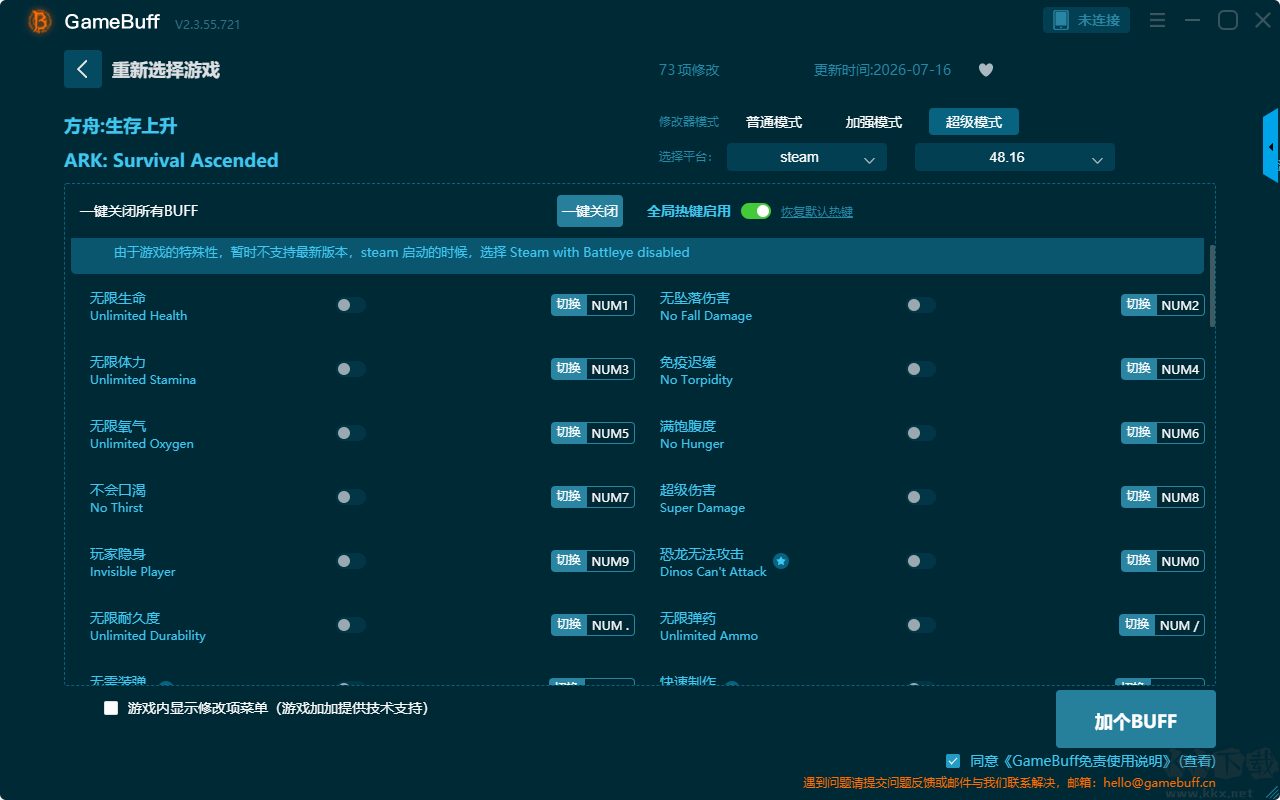Click the 未连接 phone connection icon
Screen dimensions: 1280x800
[x=1061, y=20]
